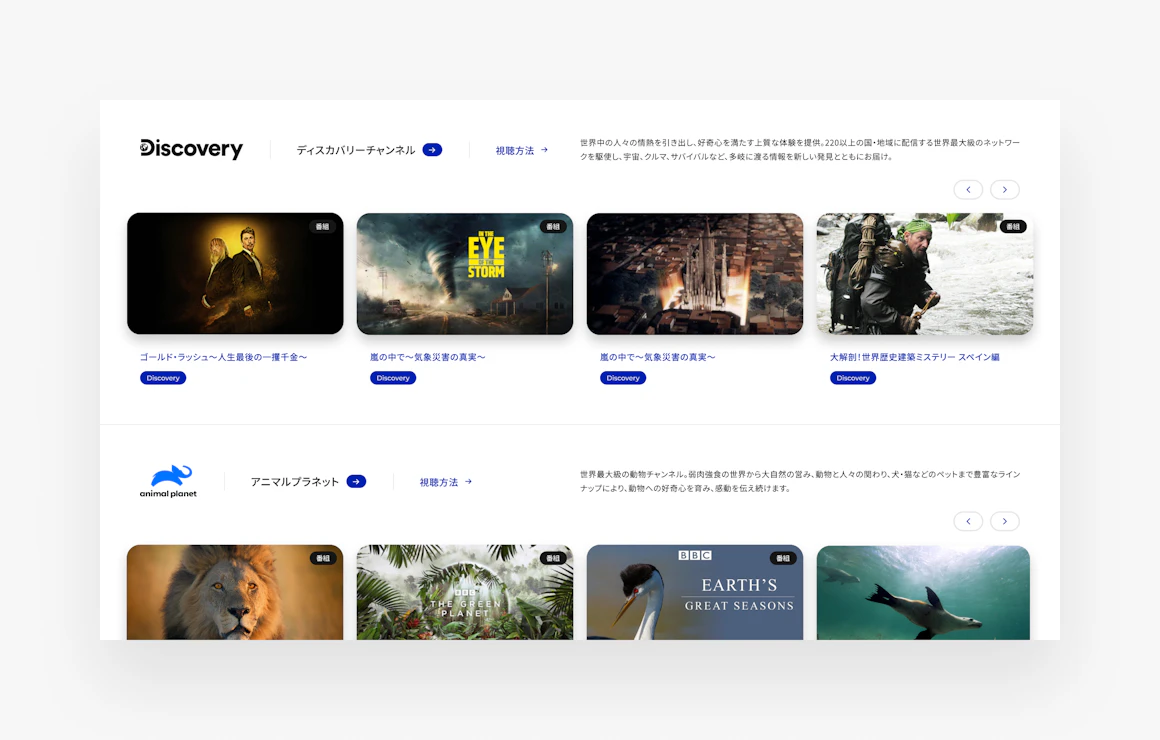Click 番組 badge on the gold rush thumbnail
The image size is (1160, 740).
323,226
